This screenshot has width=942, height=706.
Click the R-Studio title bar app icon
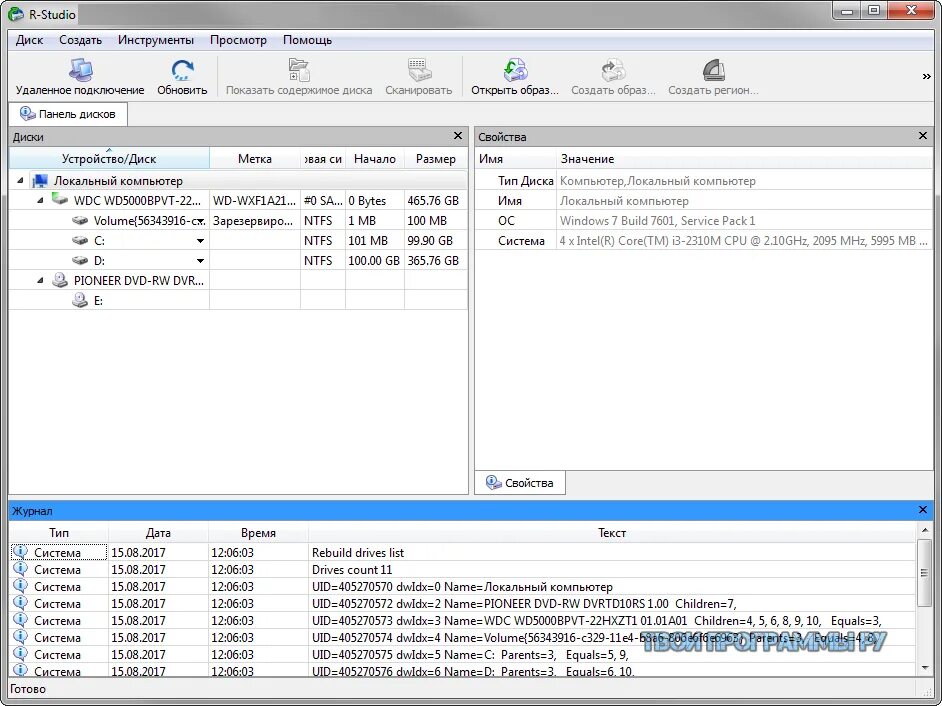[16, 14]
